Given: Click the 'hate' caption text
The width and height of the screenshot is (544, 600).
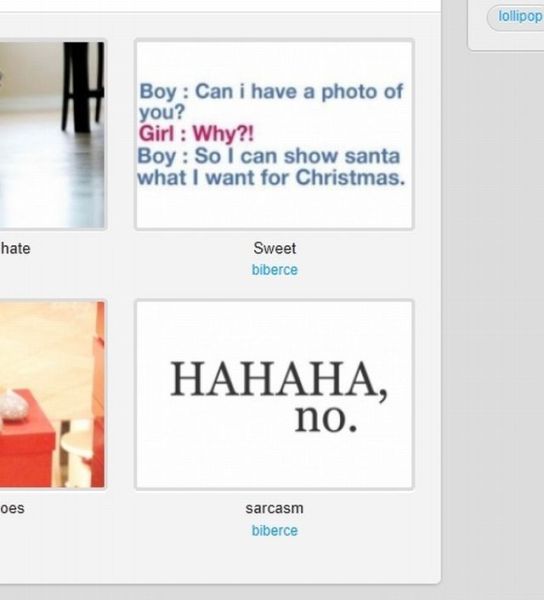Looking at the screenshot, I should (x=15, y=249).
